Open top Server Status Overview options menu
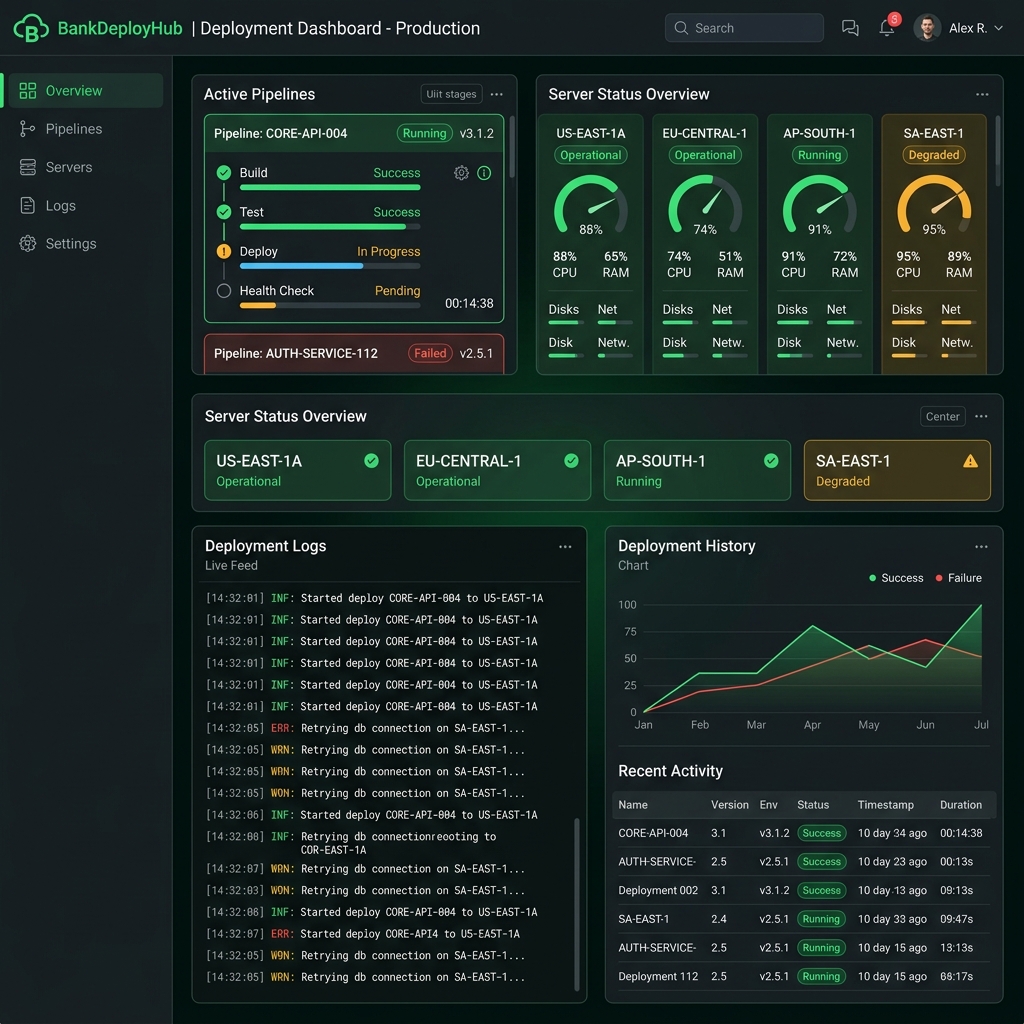 (982, 94)
